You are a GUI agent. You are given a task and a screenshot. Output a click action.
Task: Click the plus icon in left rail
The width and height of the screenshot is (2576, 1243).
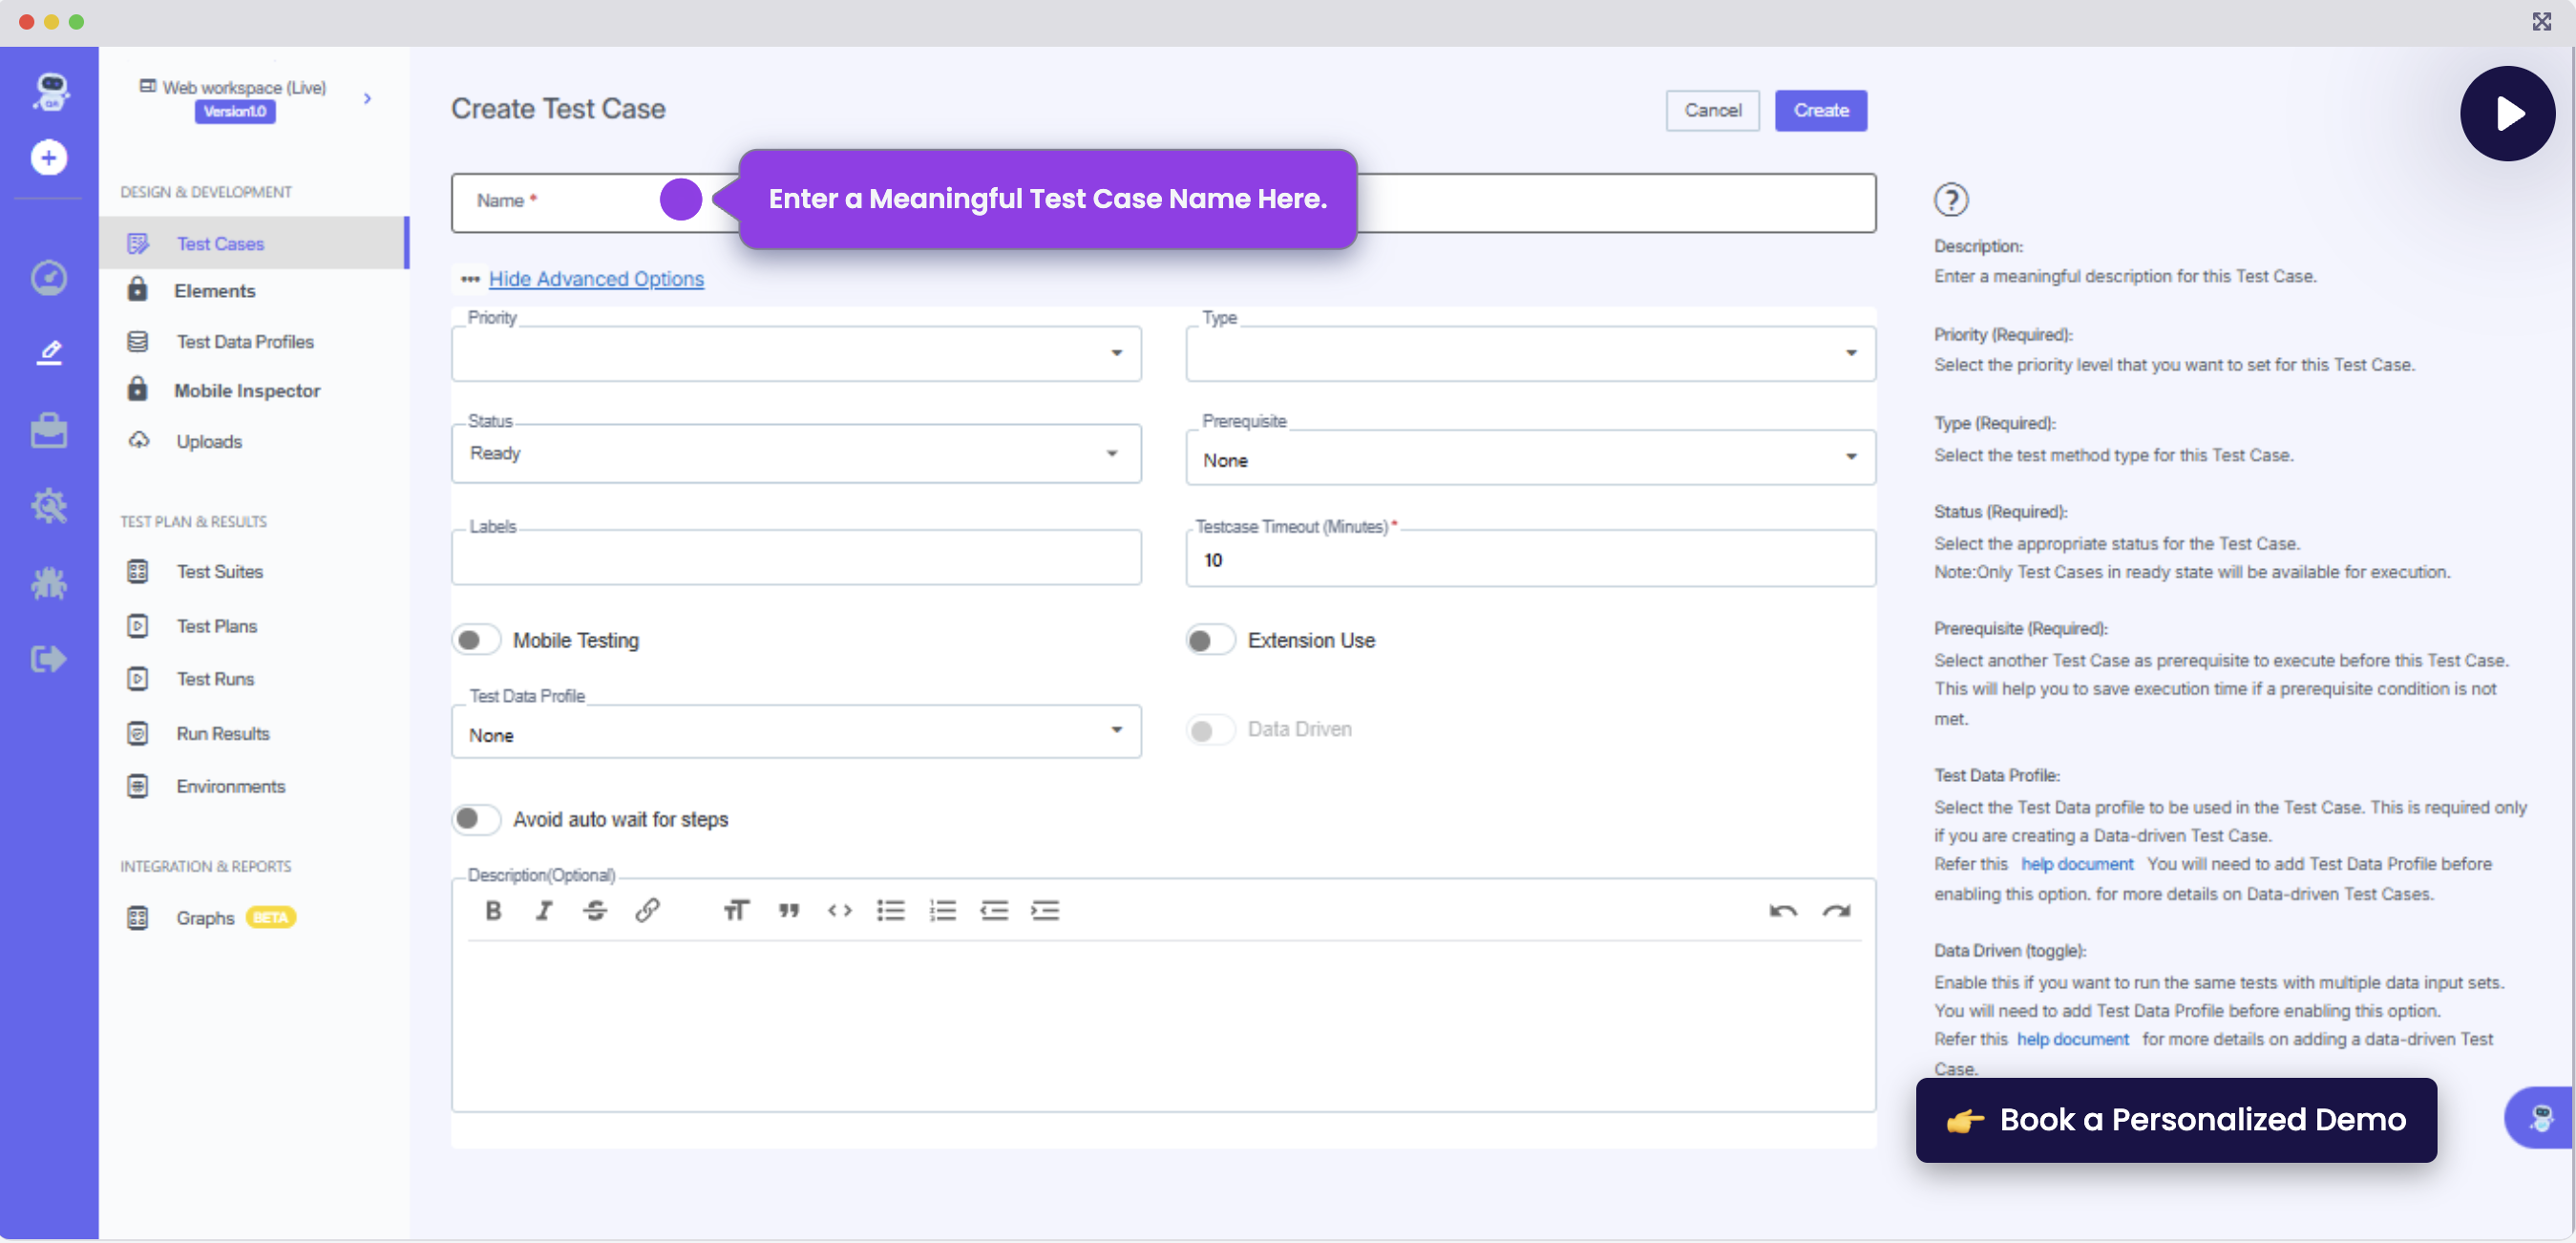48,157
